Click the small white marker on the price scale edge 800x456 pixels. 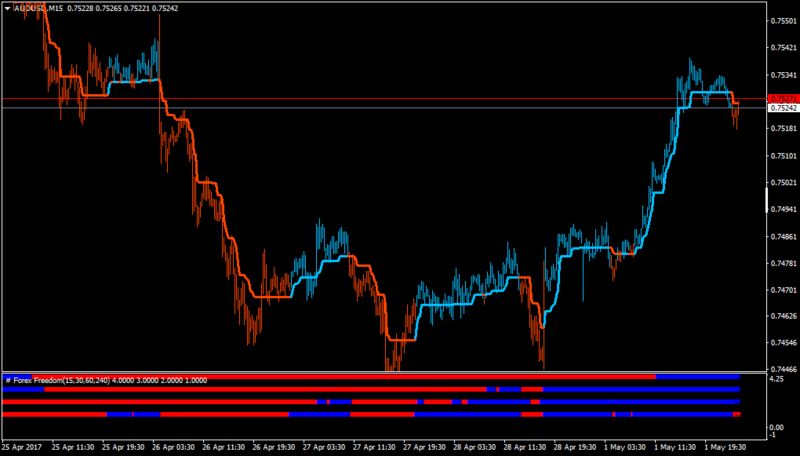coord(767,200)
